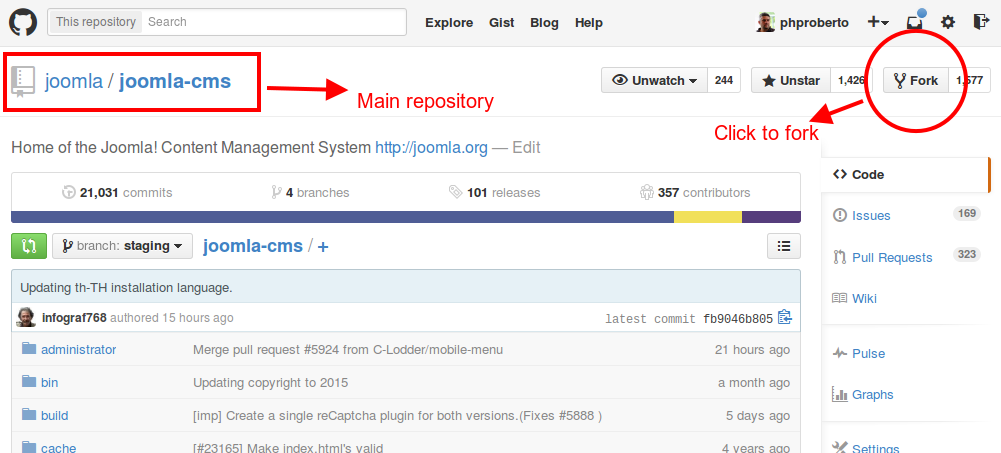Create new file with plus link
Viewport: 1001px width, 453px height.
pos(323,246)
